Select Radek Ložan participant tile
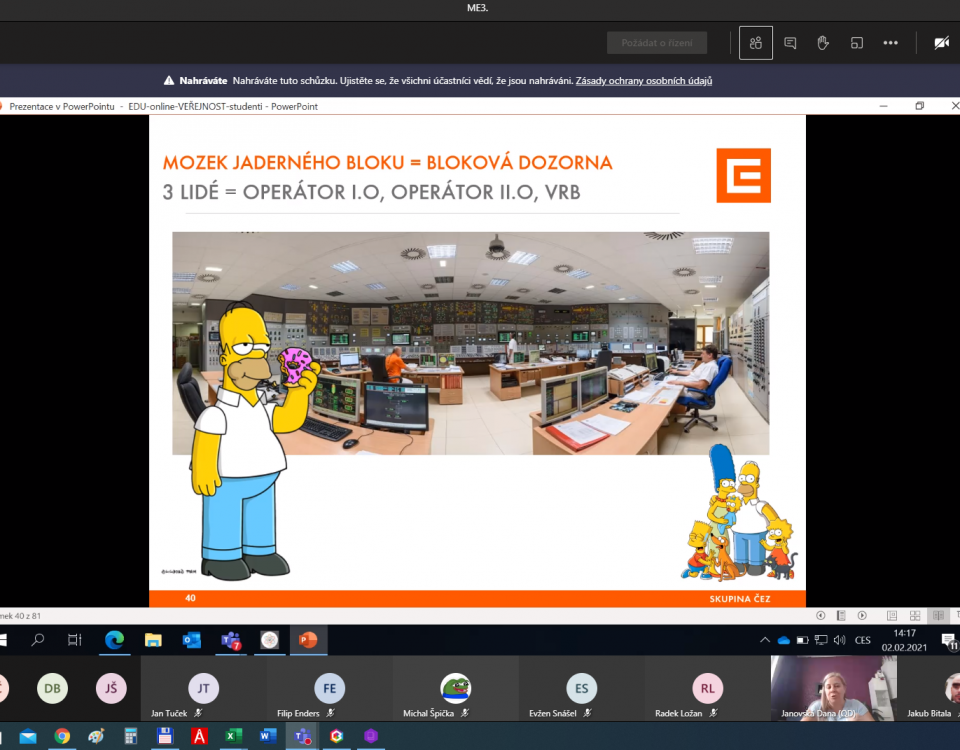This screenshot has height=750, width=960. [707, 688]
